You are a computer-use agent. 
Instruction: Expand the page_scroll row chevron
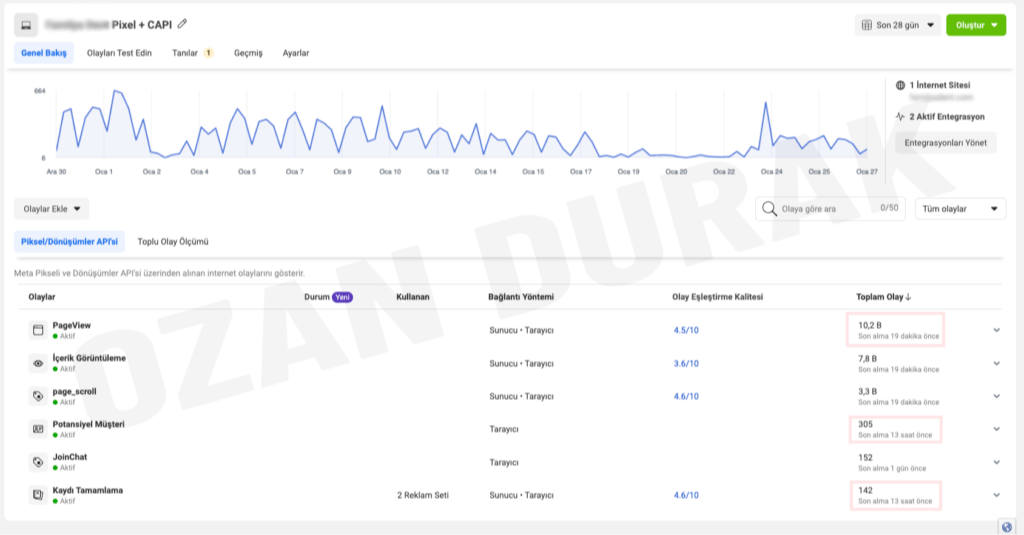coord(997,396)
